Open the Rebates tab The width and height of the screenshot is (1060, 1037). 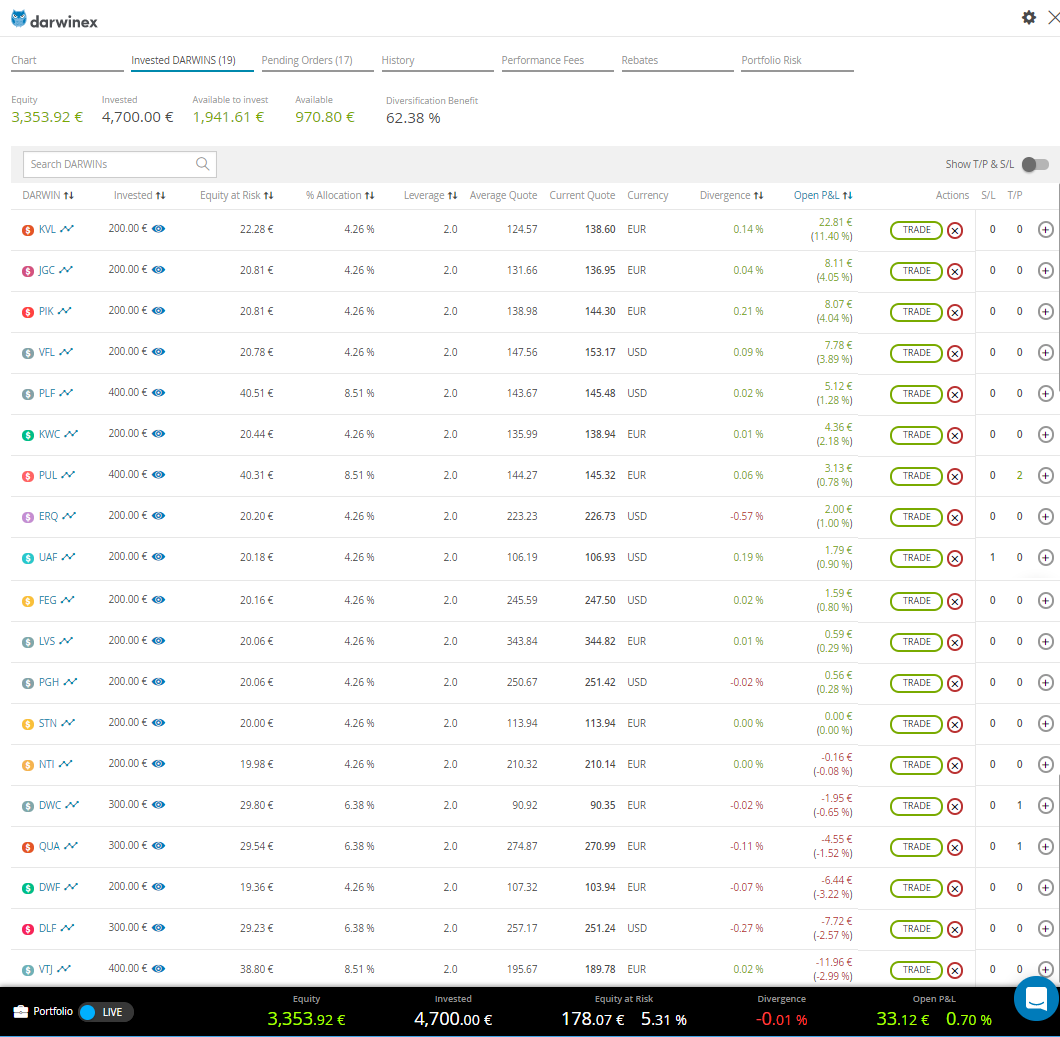click(x=677, y=60)
